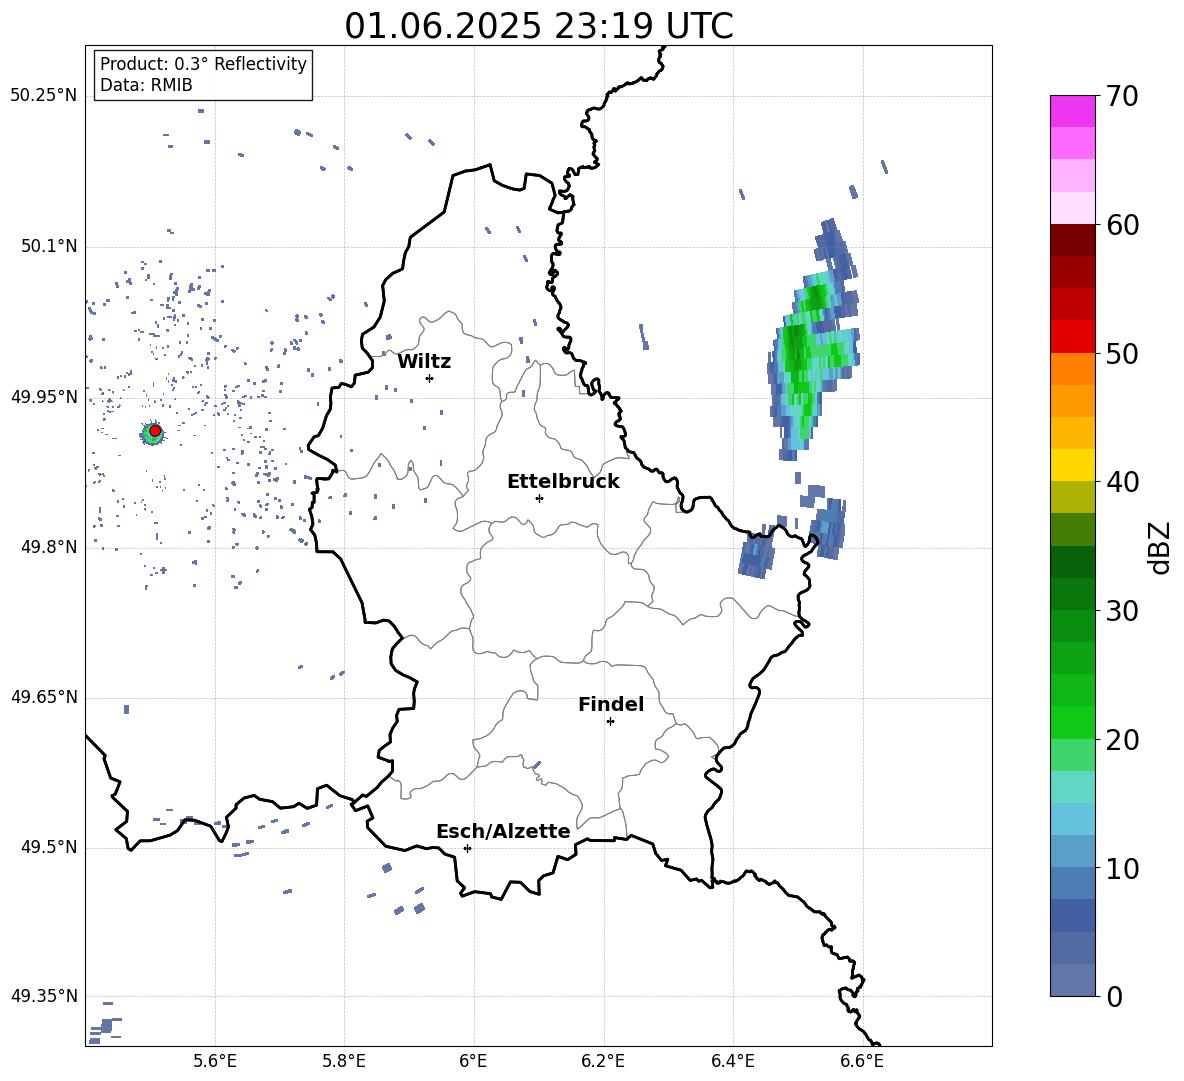Click the colorbar tick label 40
The image size is (1184, 1081).
pos(1122,482)
